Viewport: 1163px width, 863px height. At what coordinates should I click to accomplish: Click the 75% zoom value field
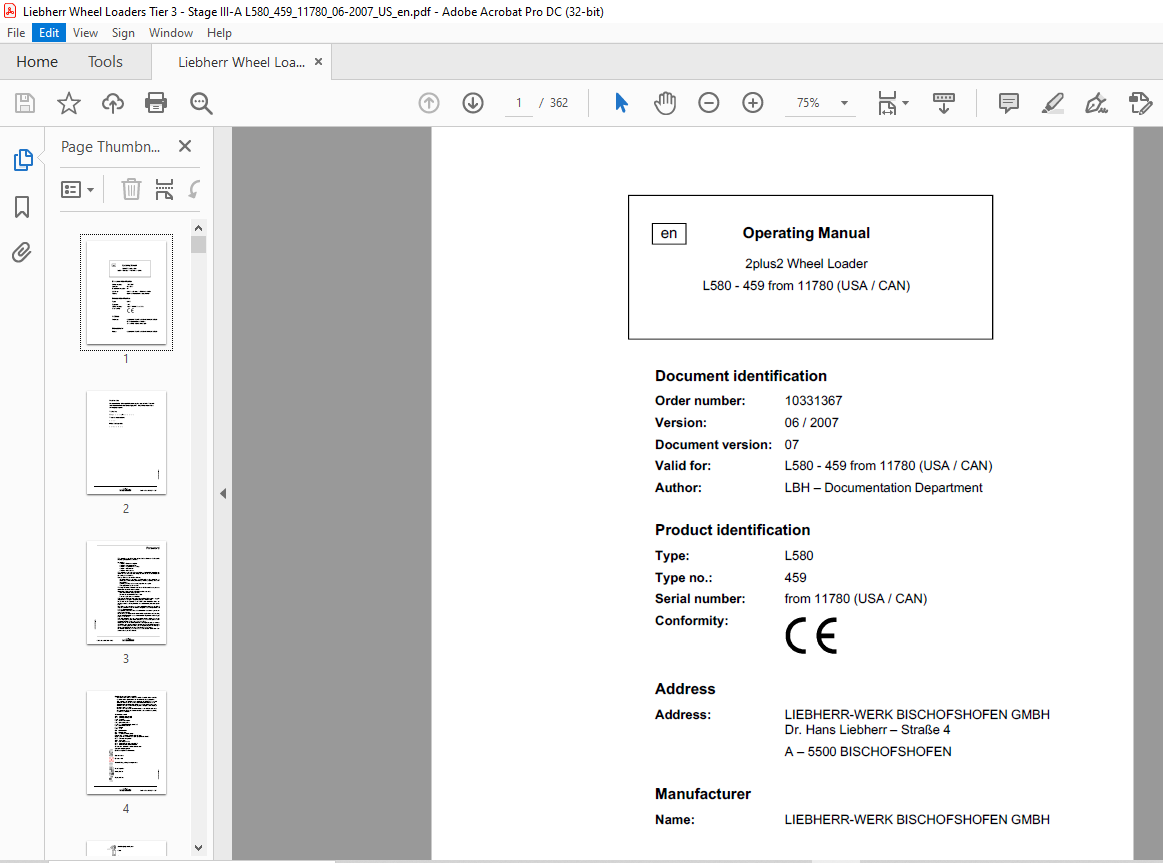tap(808, 103)
